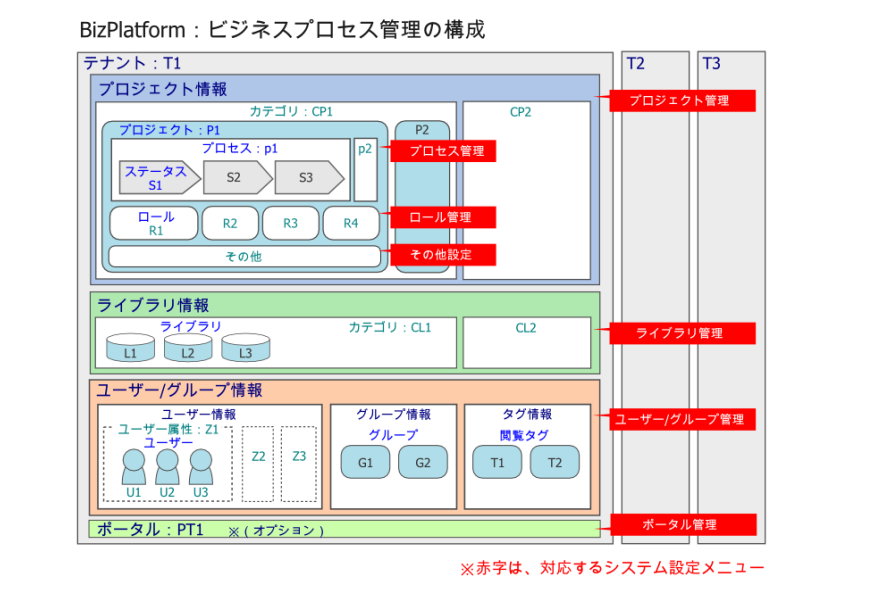
Task: Select the L2 library cylinder
Action: pos(188,347)
